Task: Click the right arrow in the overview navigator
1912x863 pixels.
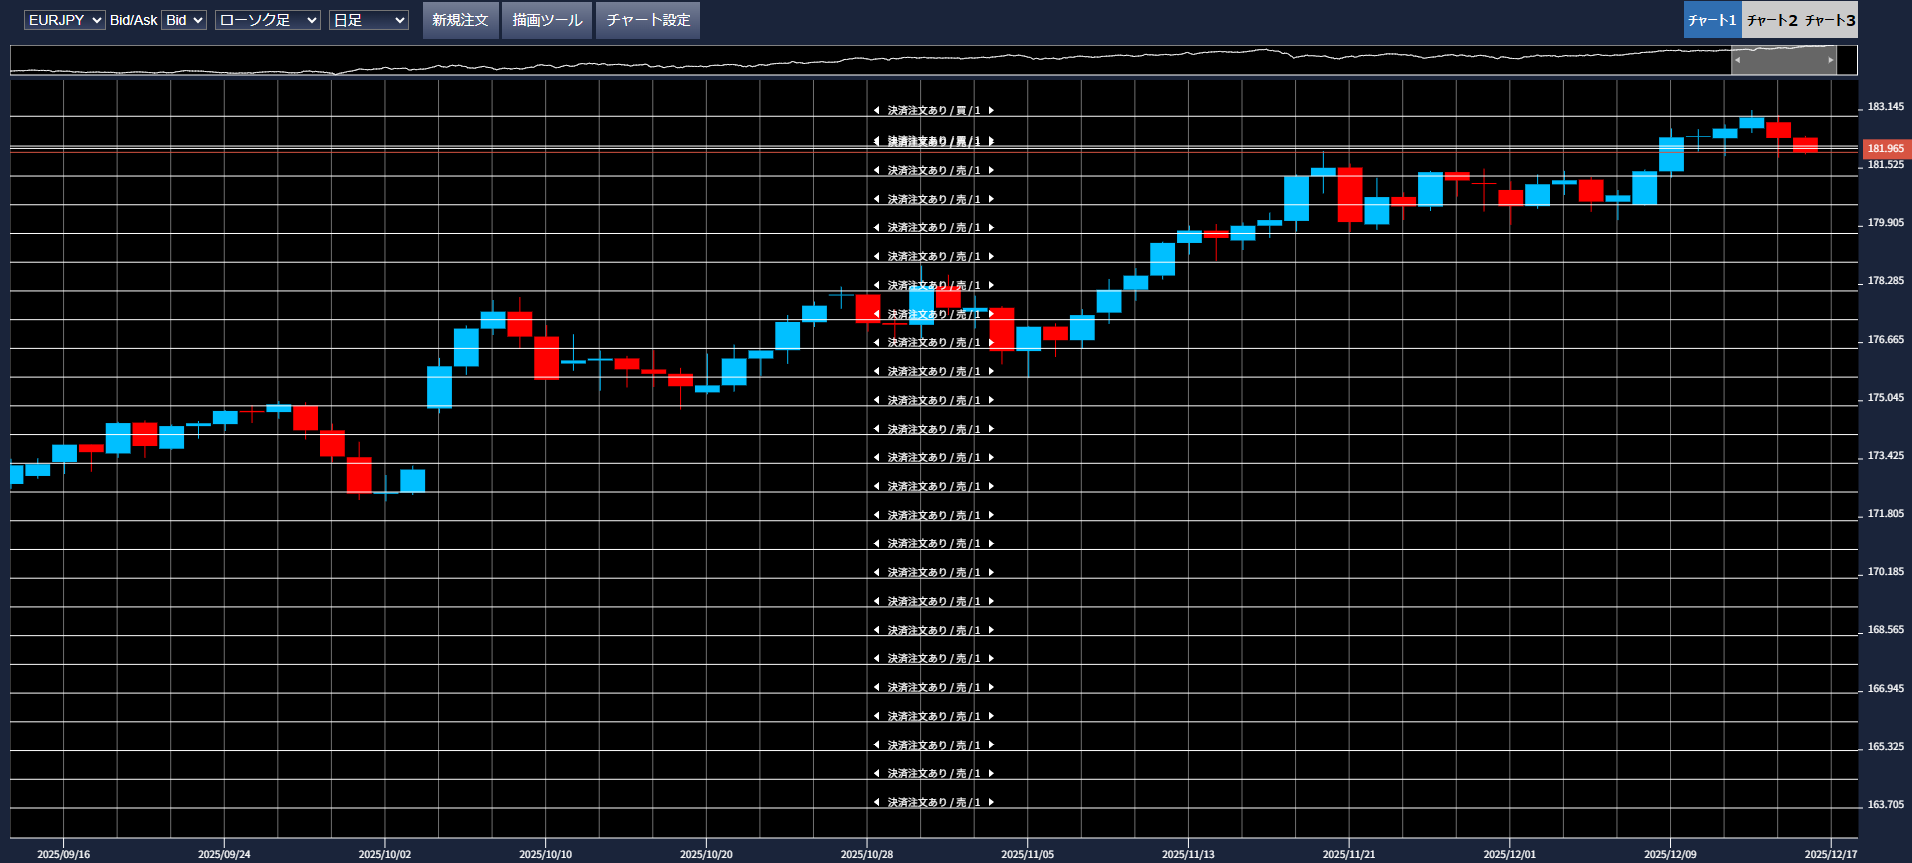Action: (x=1830, y=60)
